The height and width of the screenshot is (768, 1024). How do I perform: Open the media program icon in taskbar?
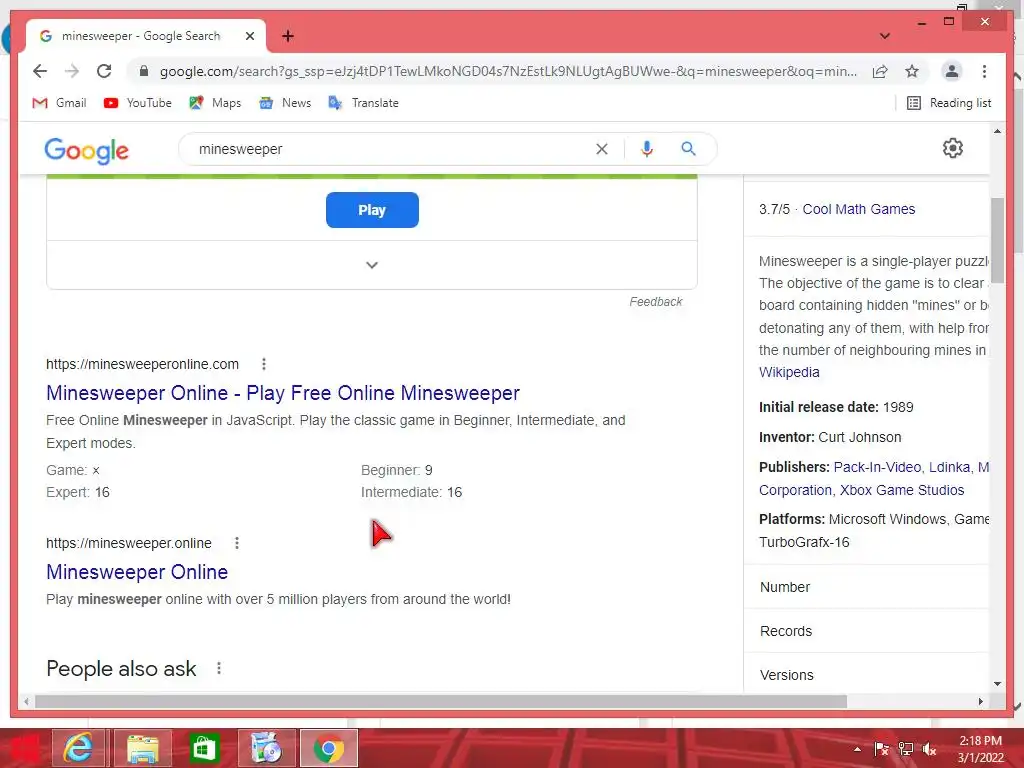(x=266, y=748)
